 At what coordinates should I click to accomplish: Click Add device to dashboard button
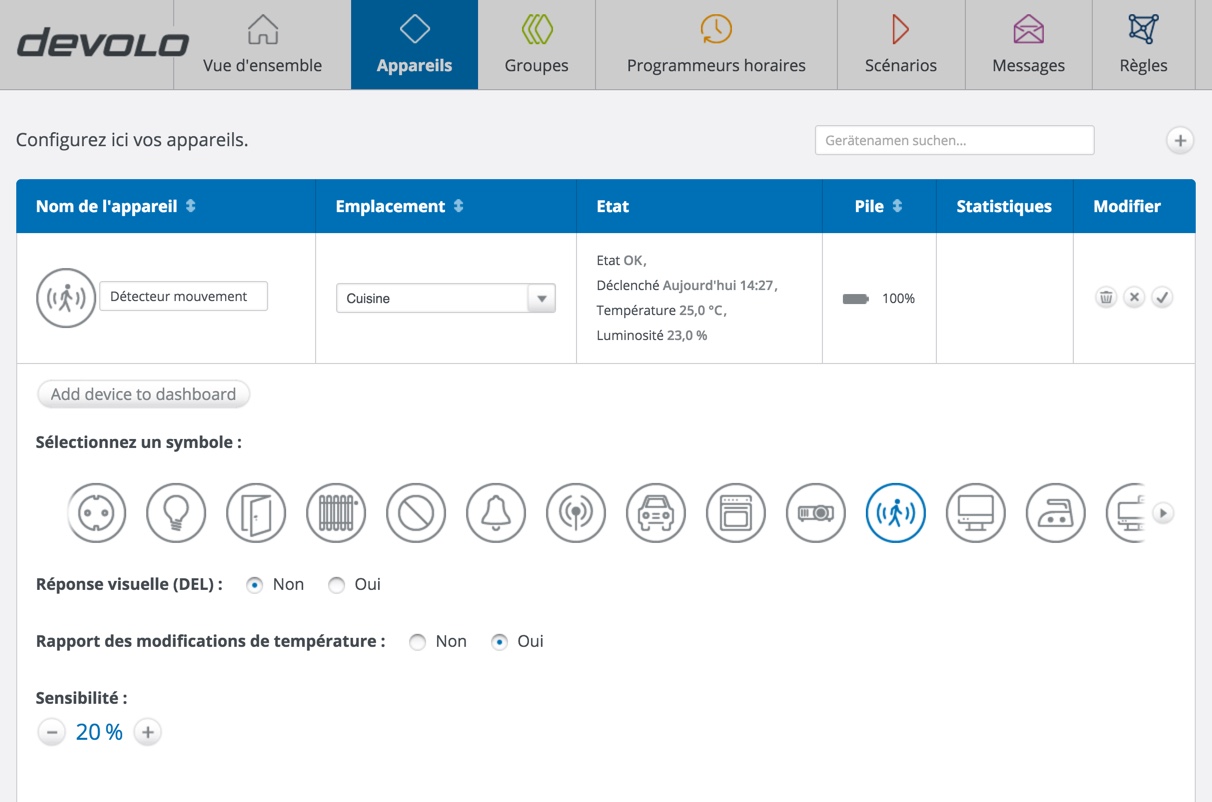click(x=143, y=394)
